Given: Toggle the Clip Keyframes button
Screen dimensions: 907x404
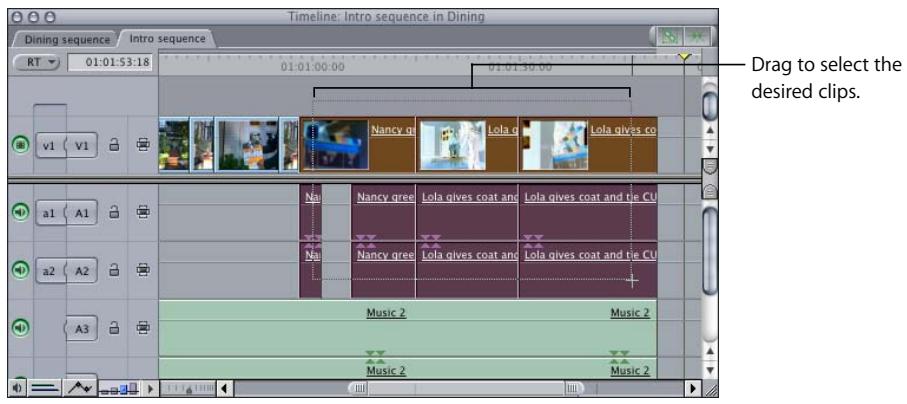Looking at the screenshot, I should 80,388.
